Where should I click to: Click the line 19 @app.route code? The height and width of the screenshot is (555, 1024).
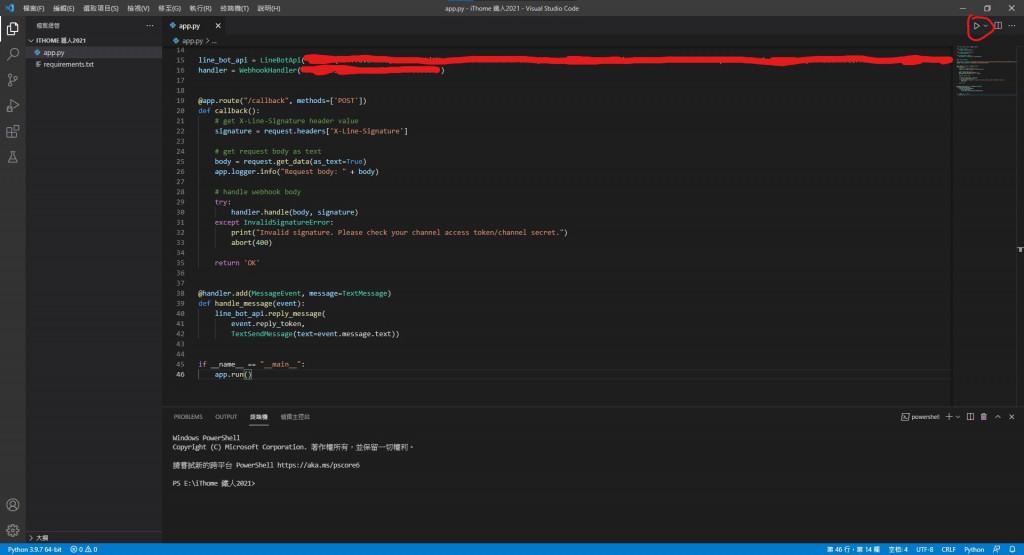282,101
